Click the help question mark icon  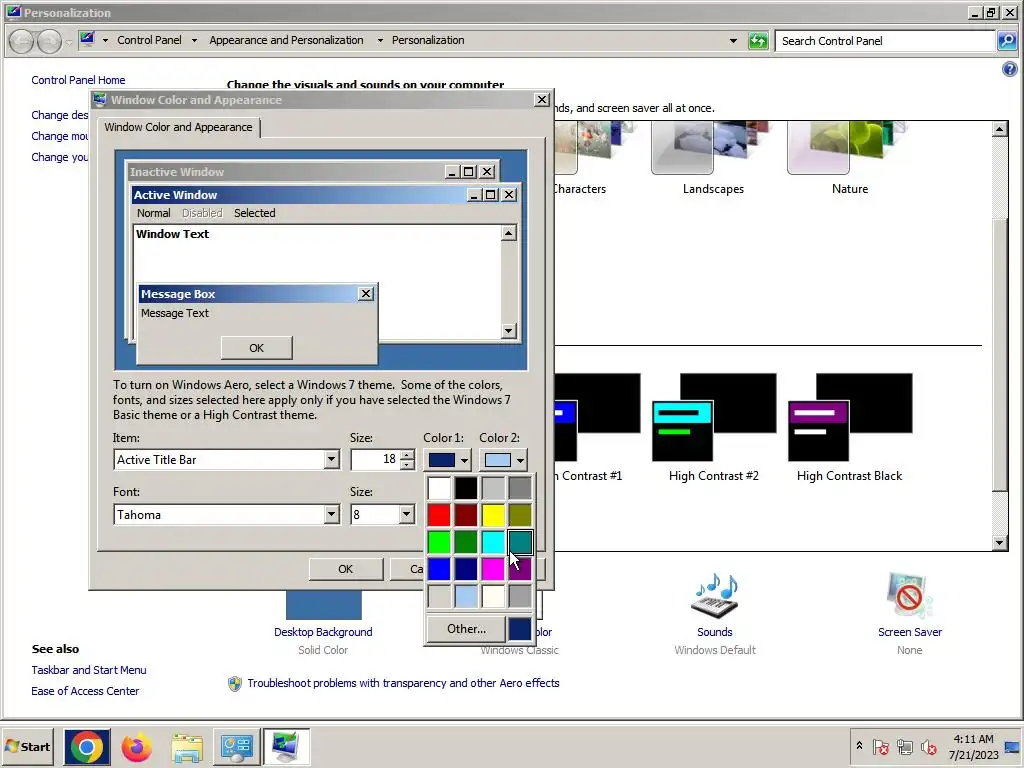[1009, 69]
